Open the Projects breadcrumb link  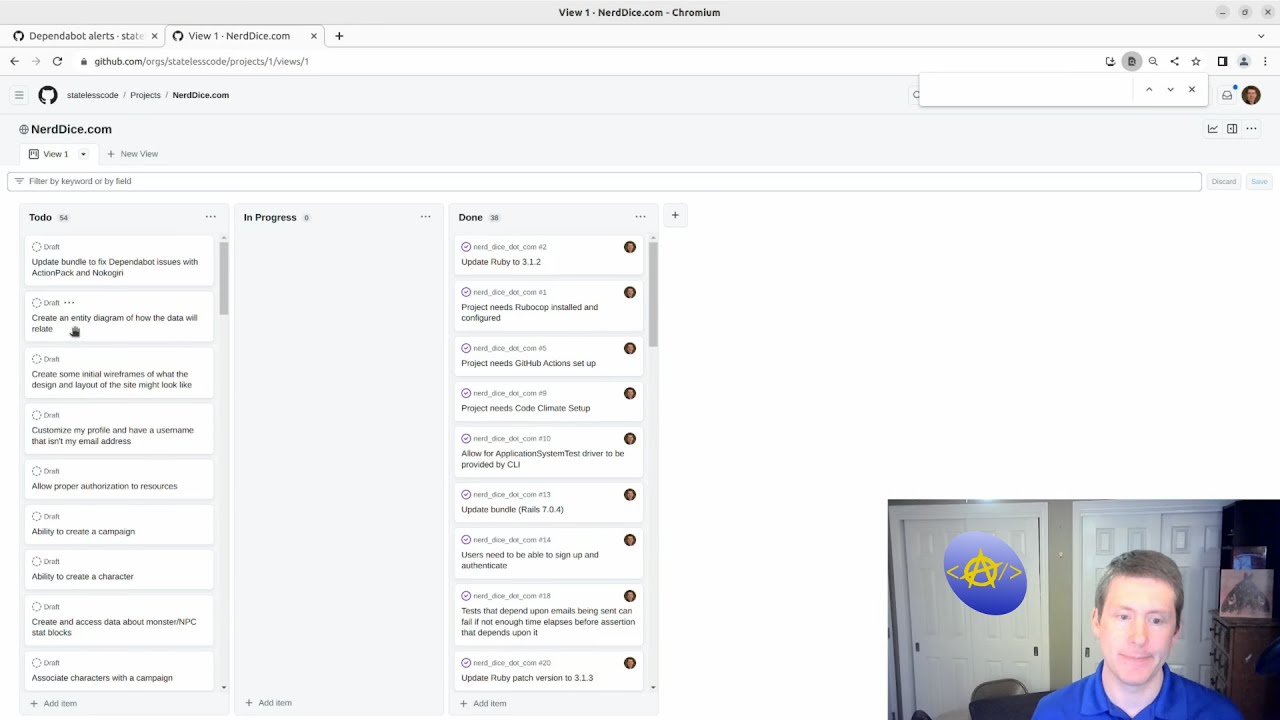(145, 95)
